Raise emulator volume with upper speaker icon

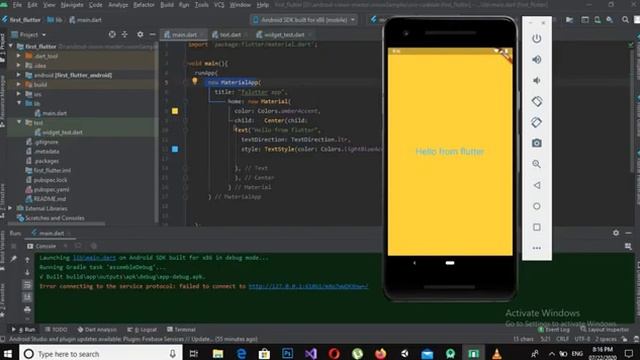point(536,60)
